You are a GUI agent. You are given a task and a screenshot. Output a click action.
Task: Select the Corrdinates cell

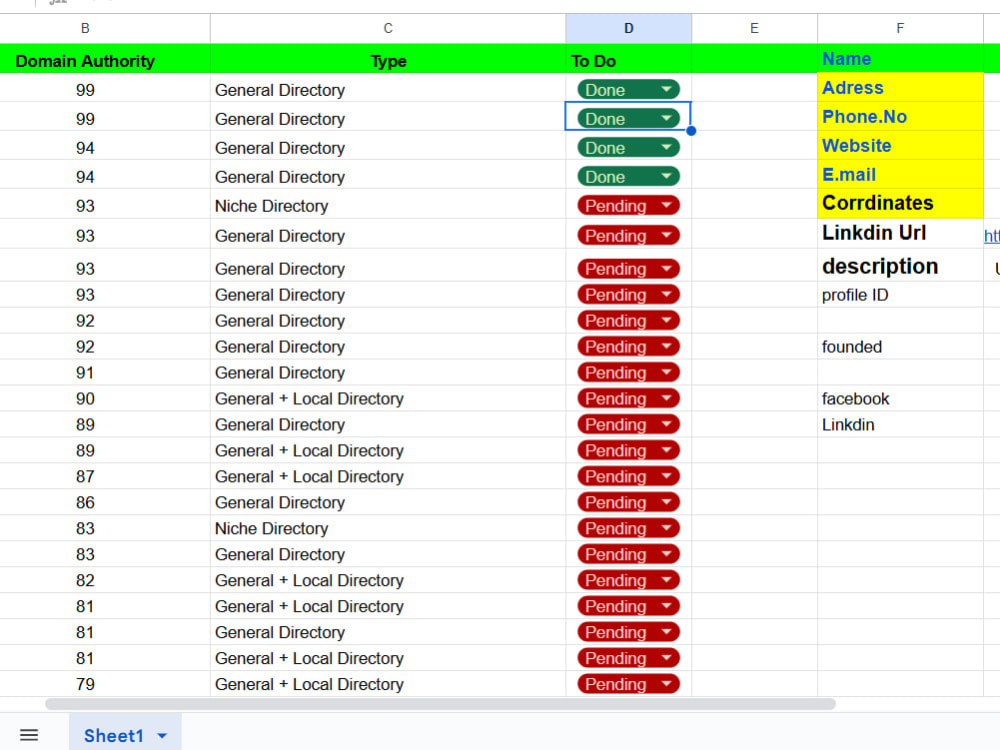[900, 203]
